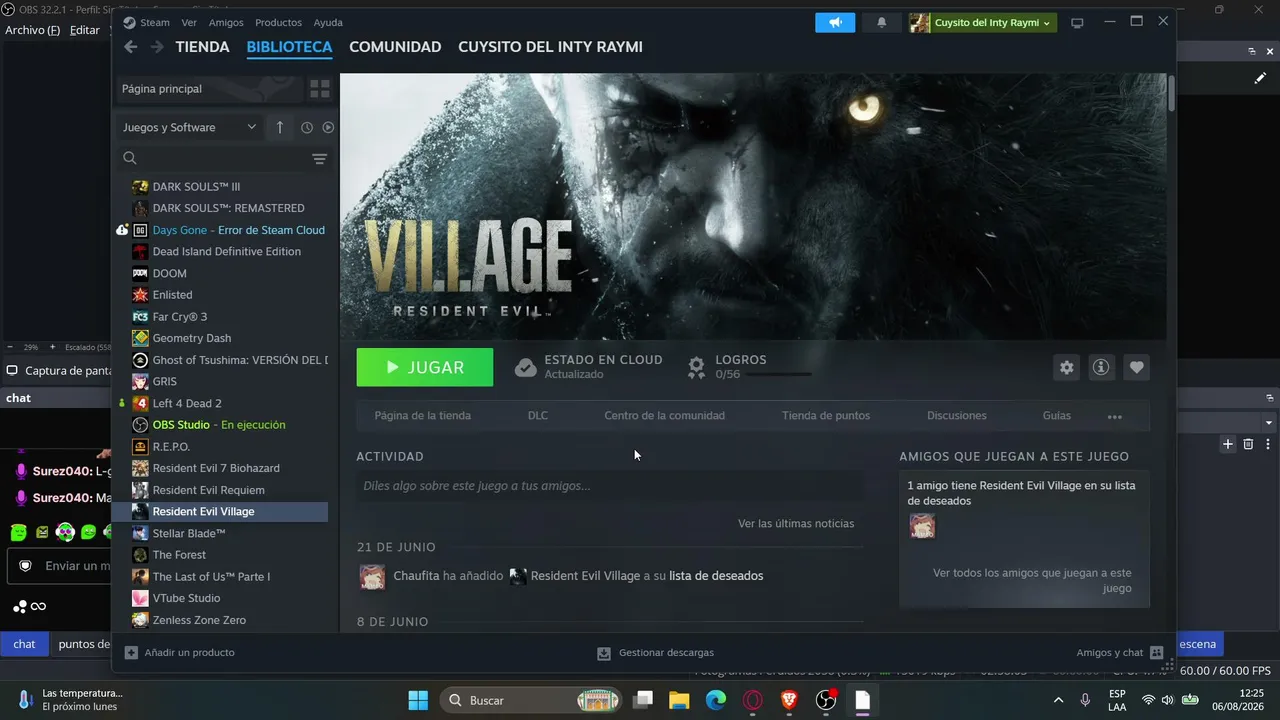Open Brave browser from the taskbar

789,700
